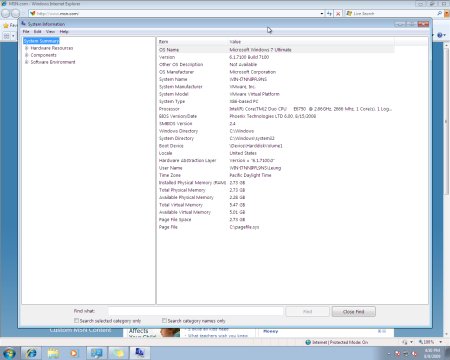
Task: Open Help menu in System Information
Action: tap(64, 31)
